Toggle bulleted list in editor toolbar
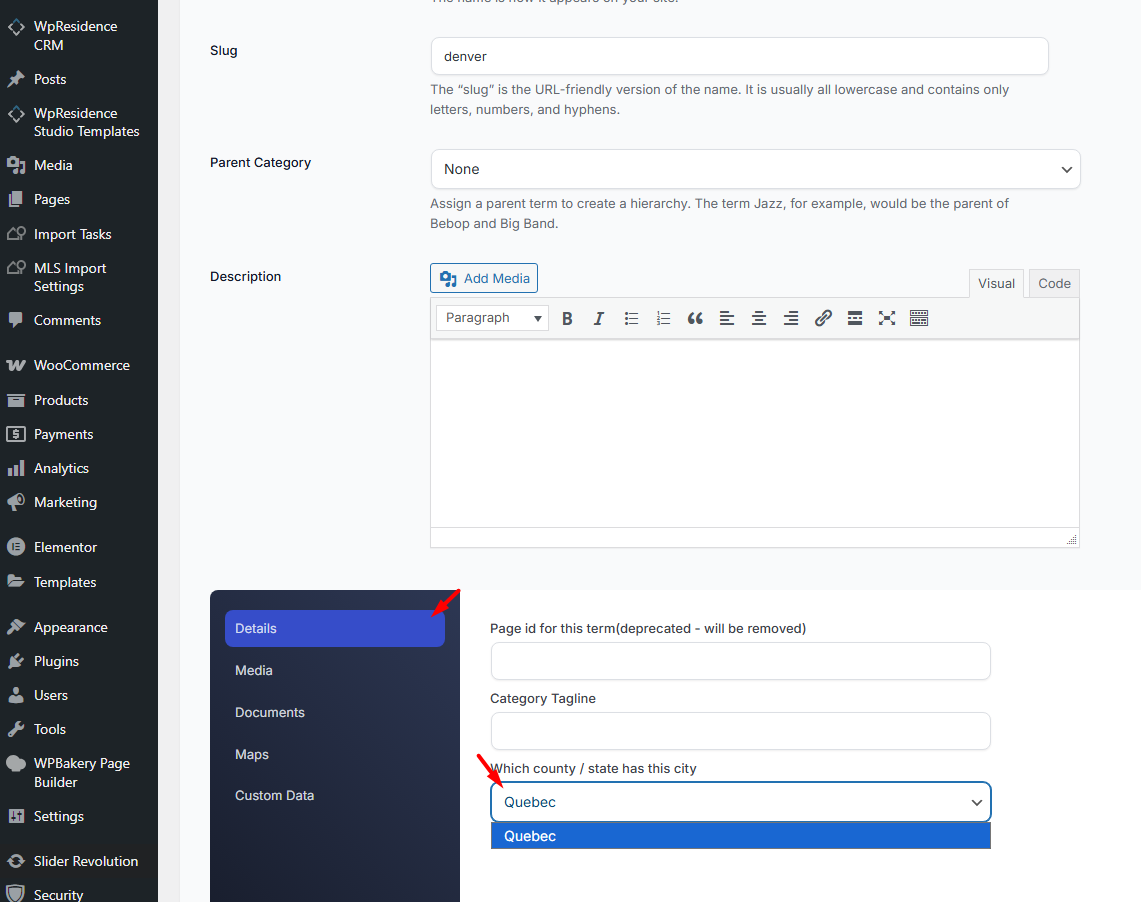Image resolution: width=1141 pixels, height=902 pixels. point(631,318)
